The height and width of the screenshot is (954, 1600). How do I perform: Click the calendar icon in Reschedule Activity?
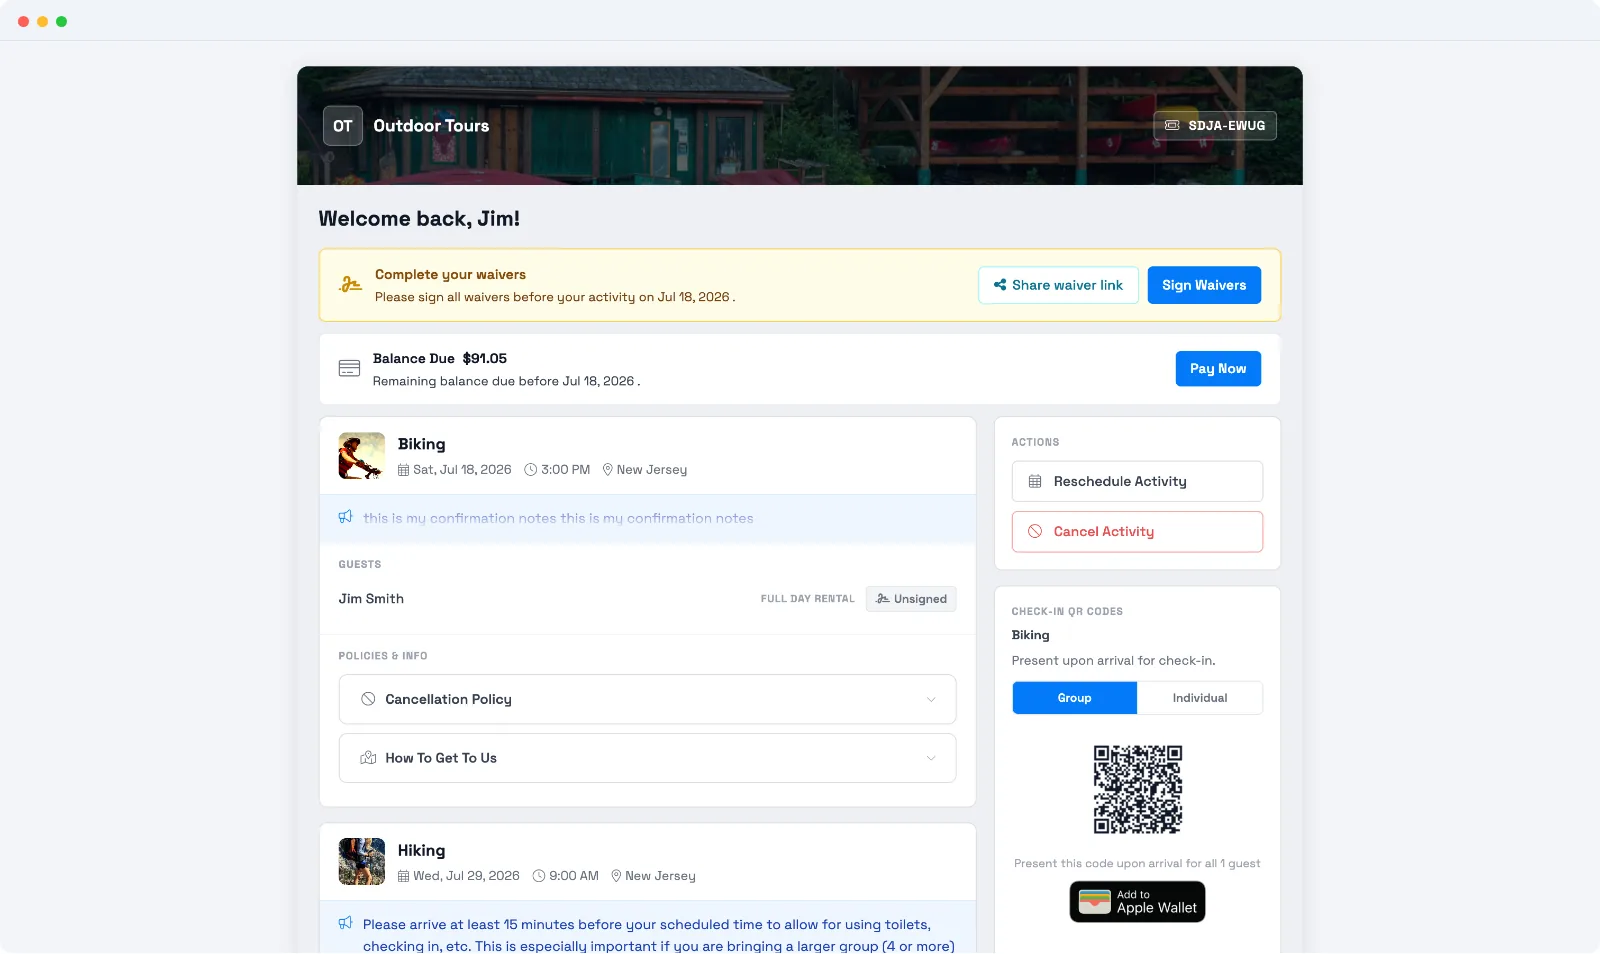[1035, 482]
